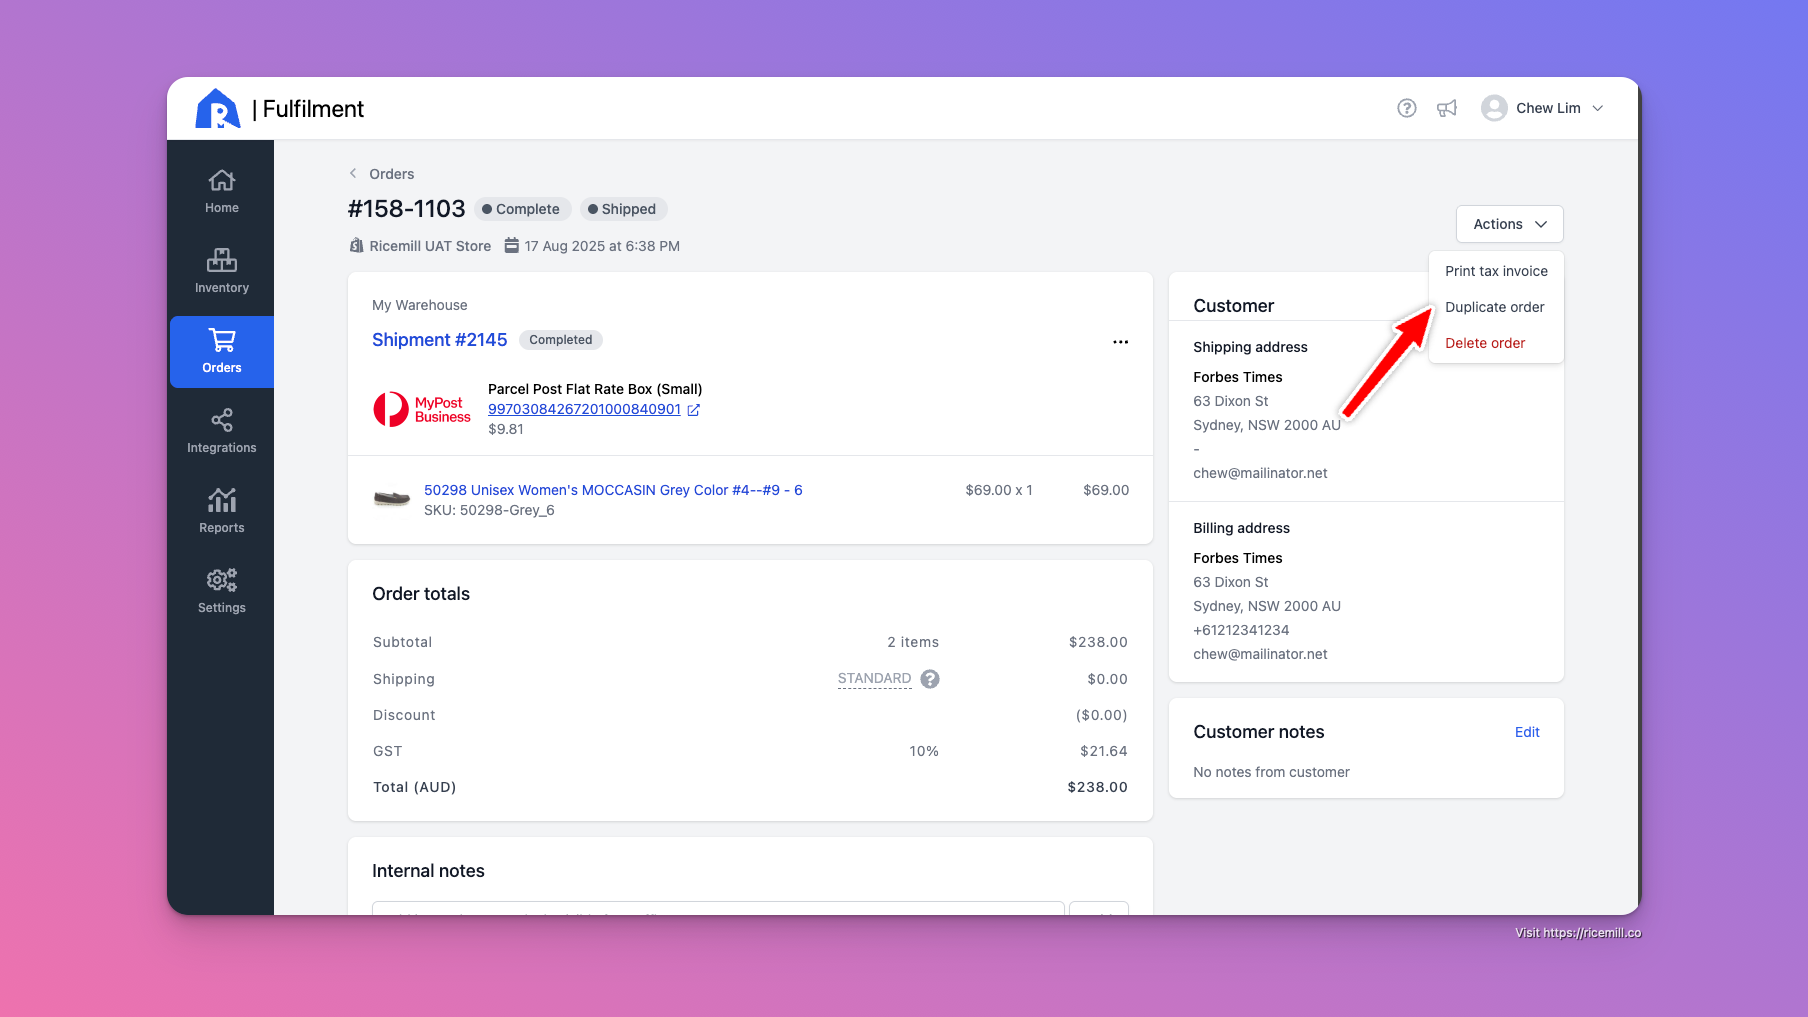Open Shipment #2145 link

(x=439, y=340)
